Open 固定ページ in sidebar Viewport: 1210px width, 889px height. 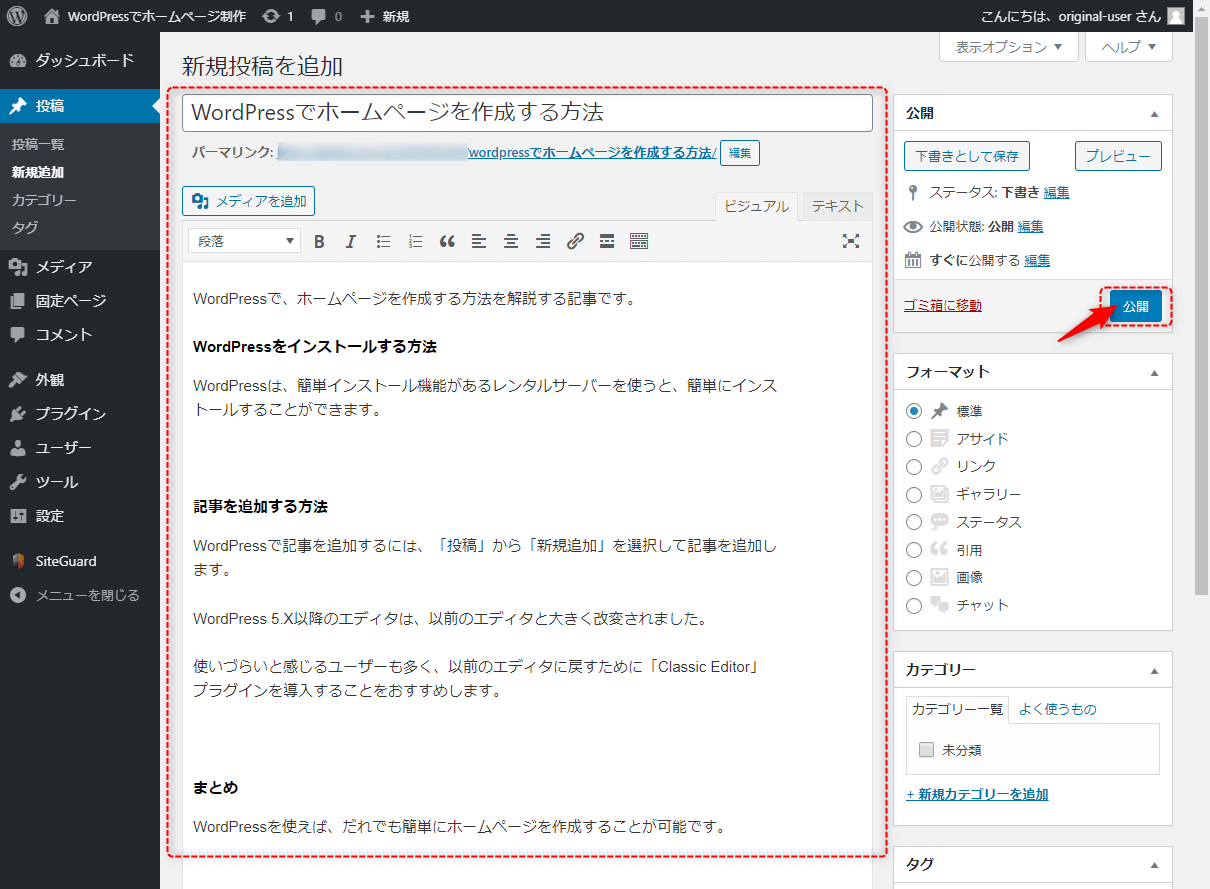(80, 301)
